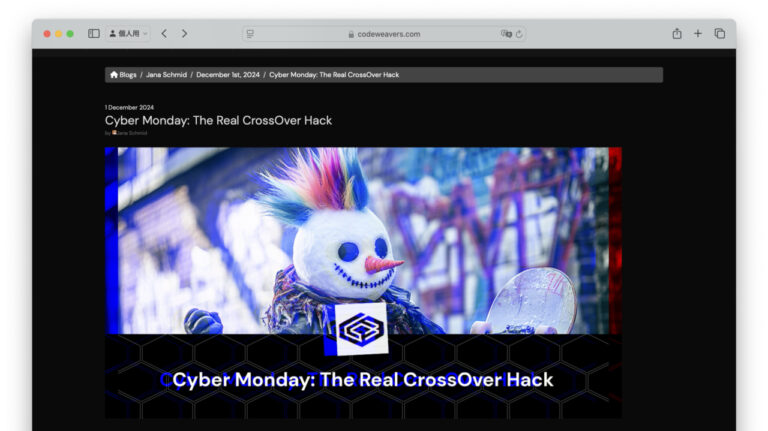Viewport: 768px width, 431px height.
Task: Toggle the Safari sidebar
Action: point(94,33)
